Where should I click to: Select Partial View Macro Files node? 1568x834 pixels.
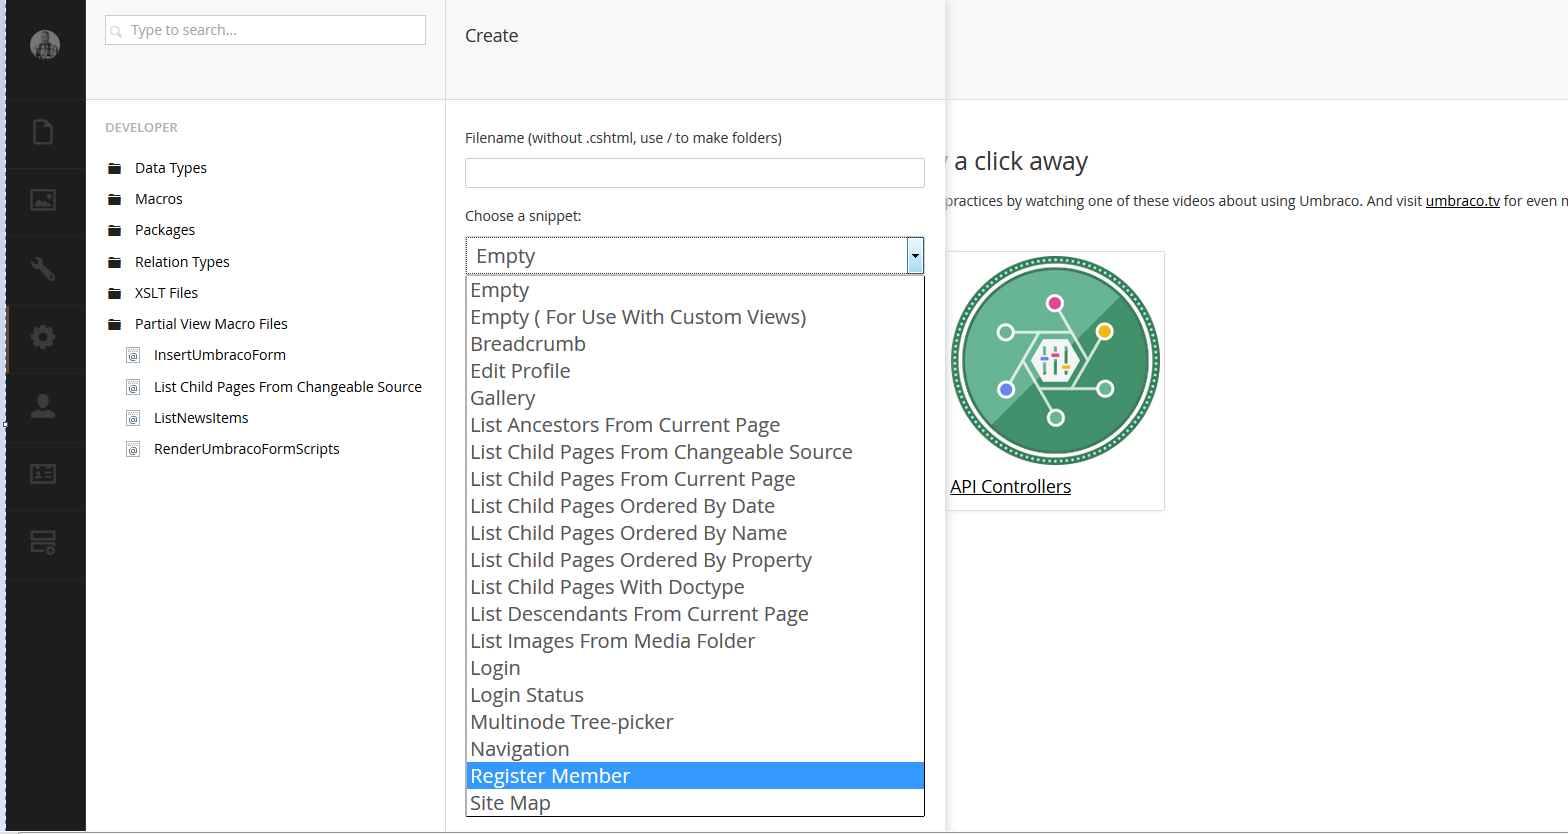211,324
